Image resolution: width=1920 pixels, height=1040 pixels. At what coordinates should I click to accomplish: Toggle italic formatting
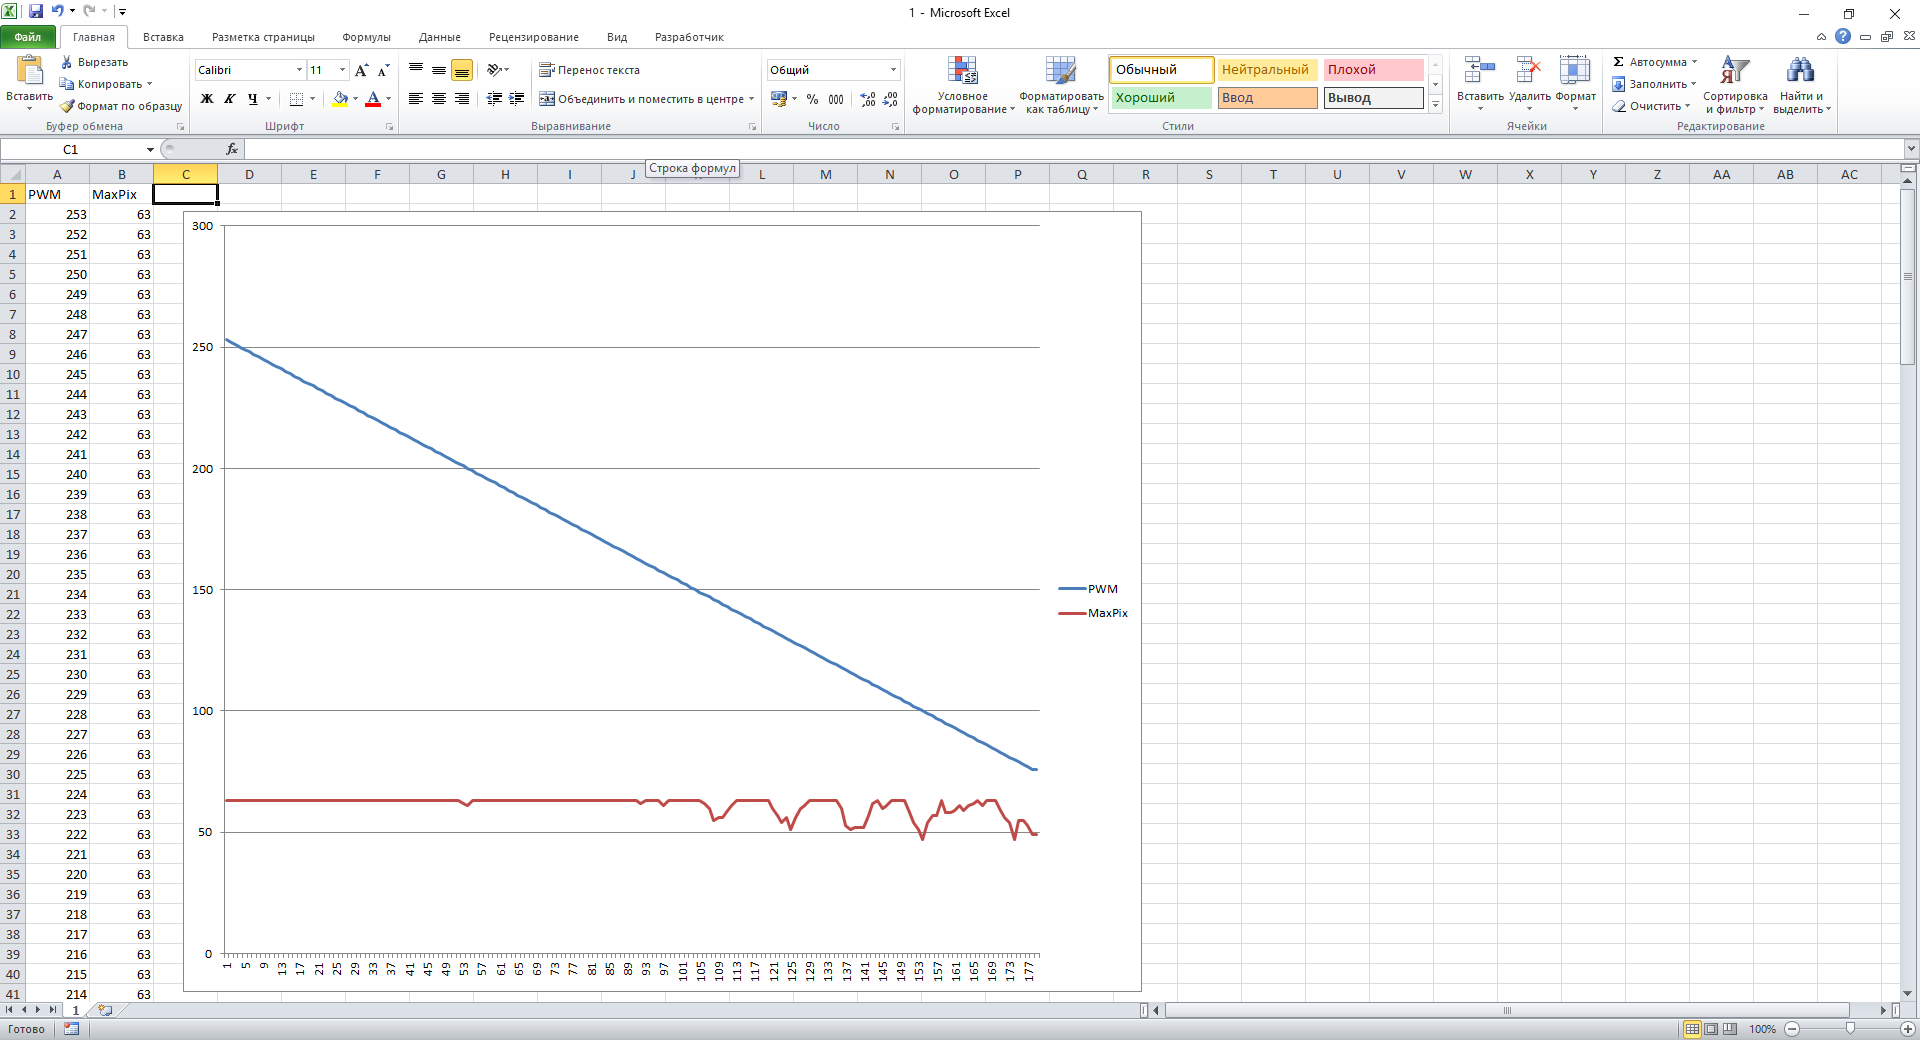pos(230,99)
